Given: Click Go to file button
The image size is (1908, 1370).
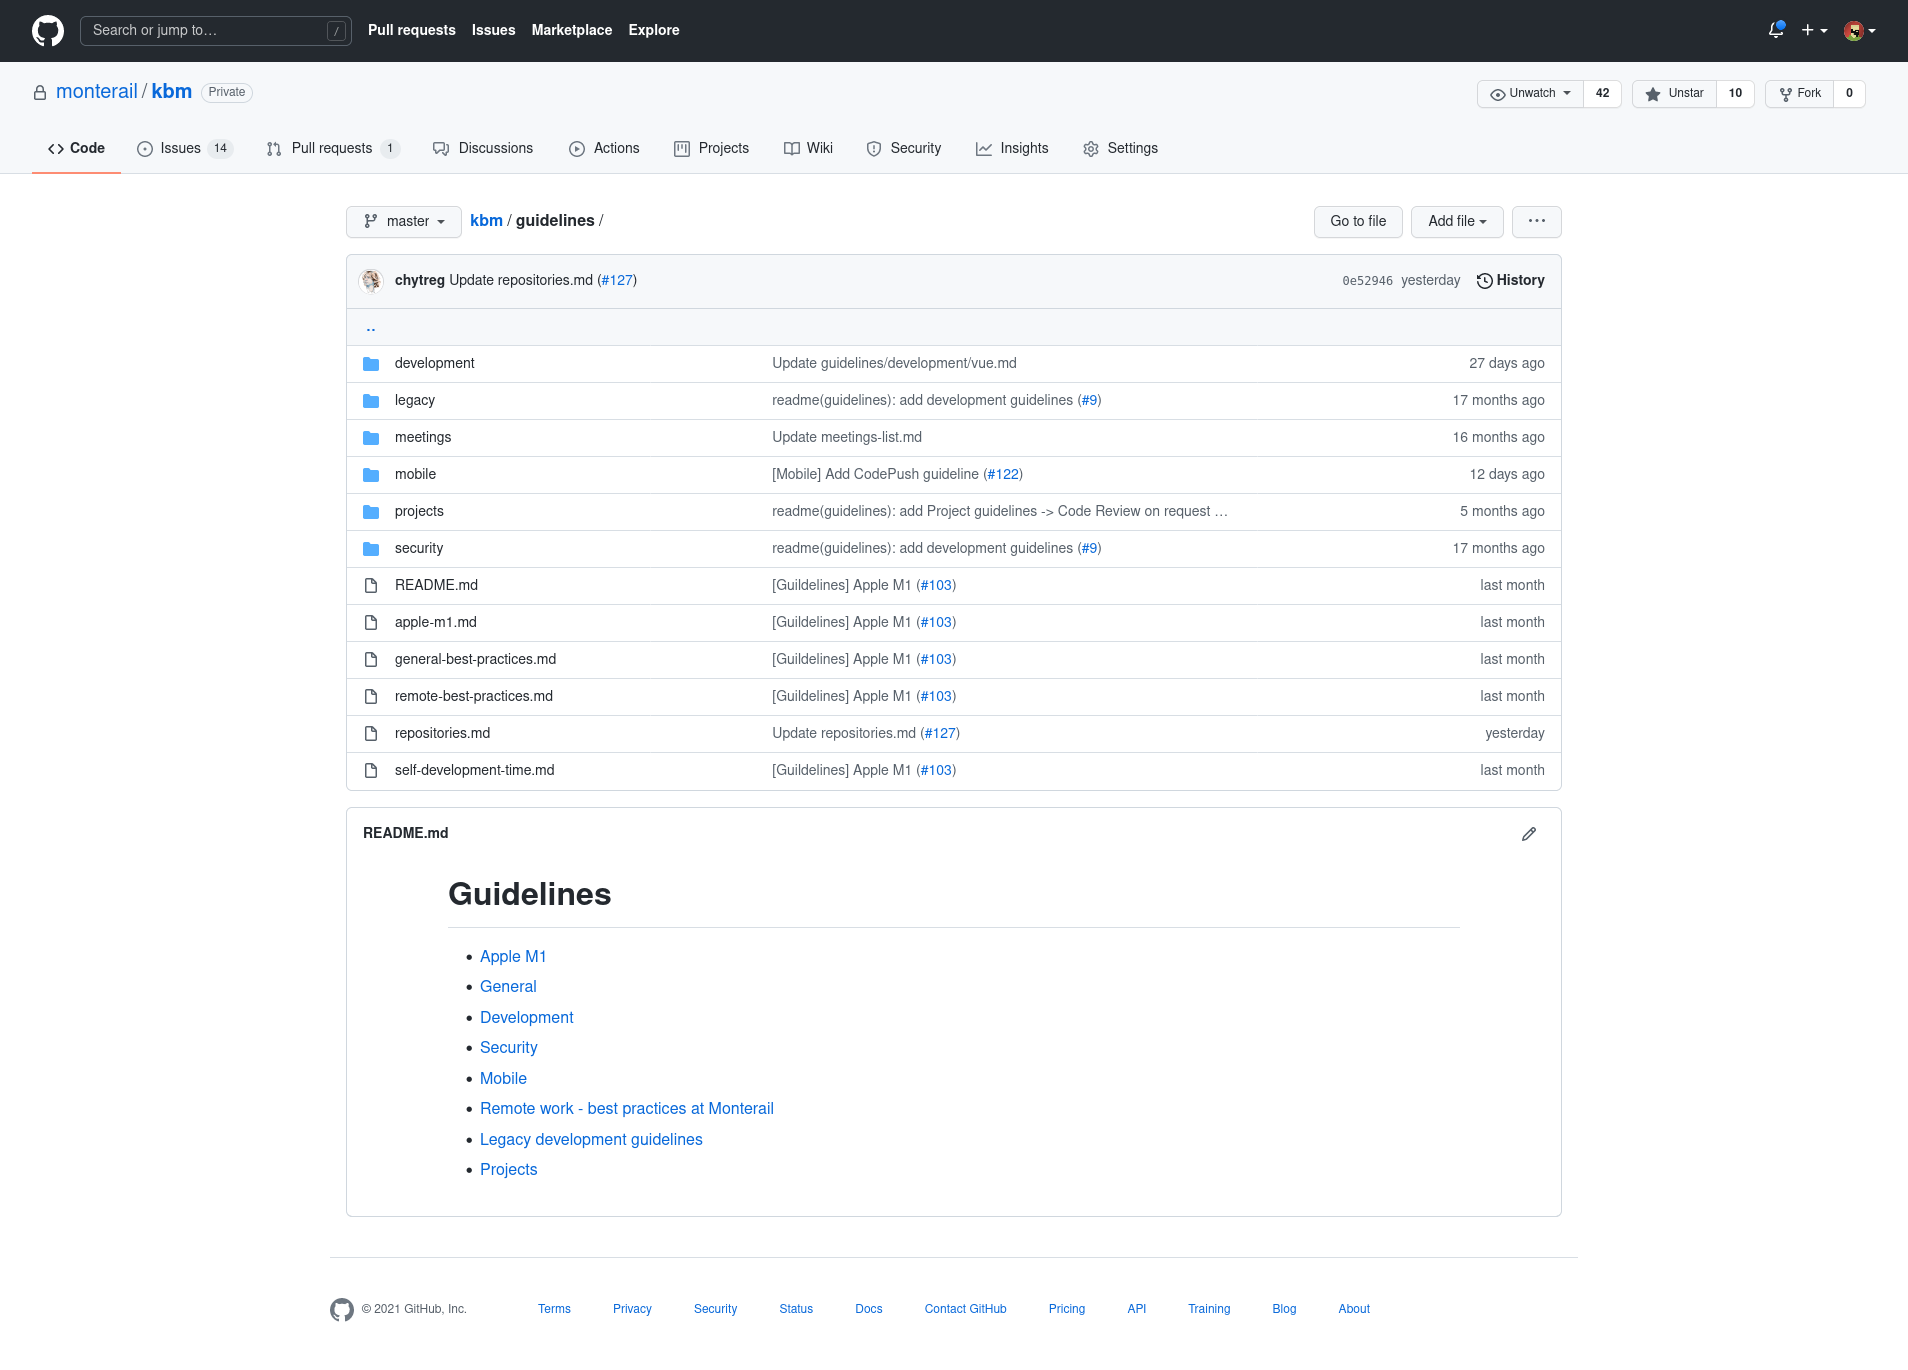Looking at the screenshot, I should click(1358, 221).
